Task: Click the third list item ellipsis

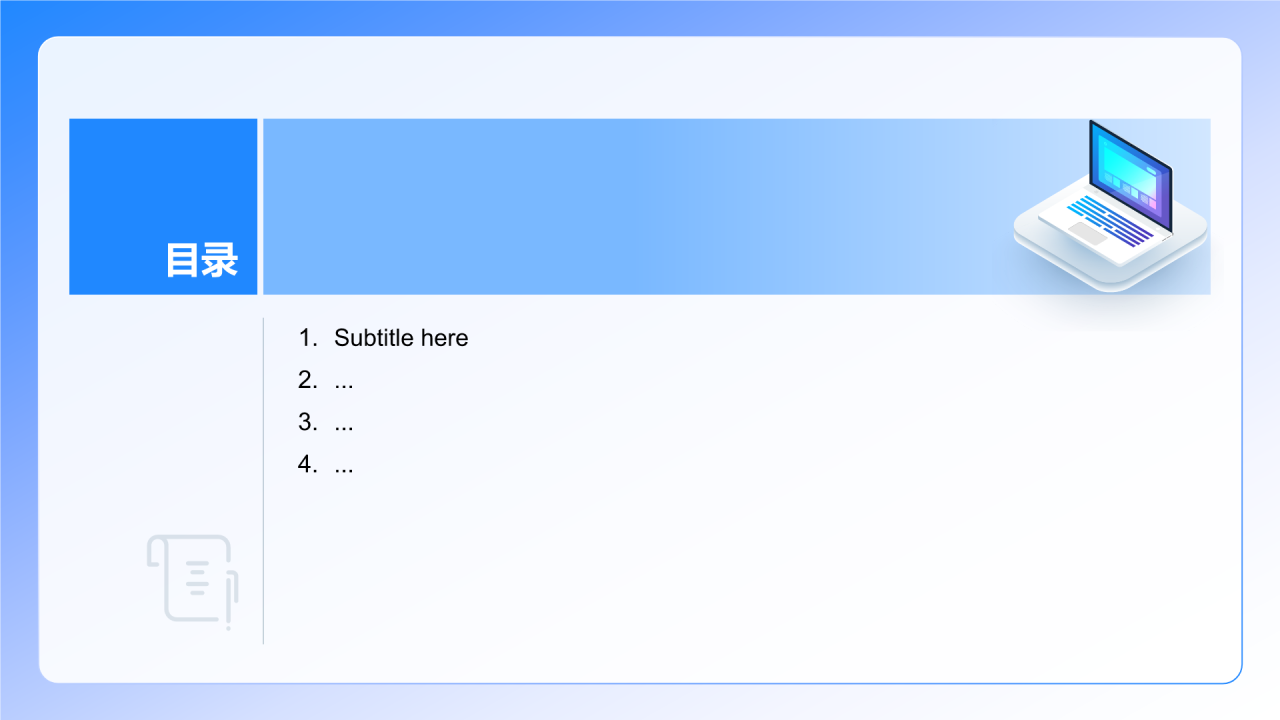Action: click(344, 423)
